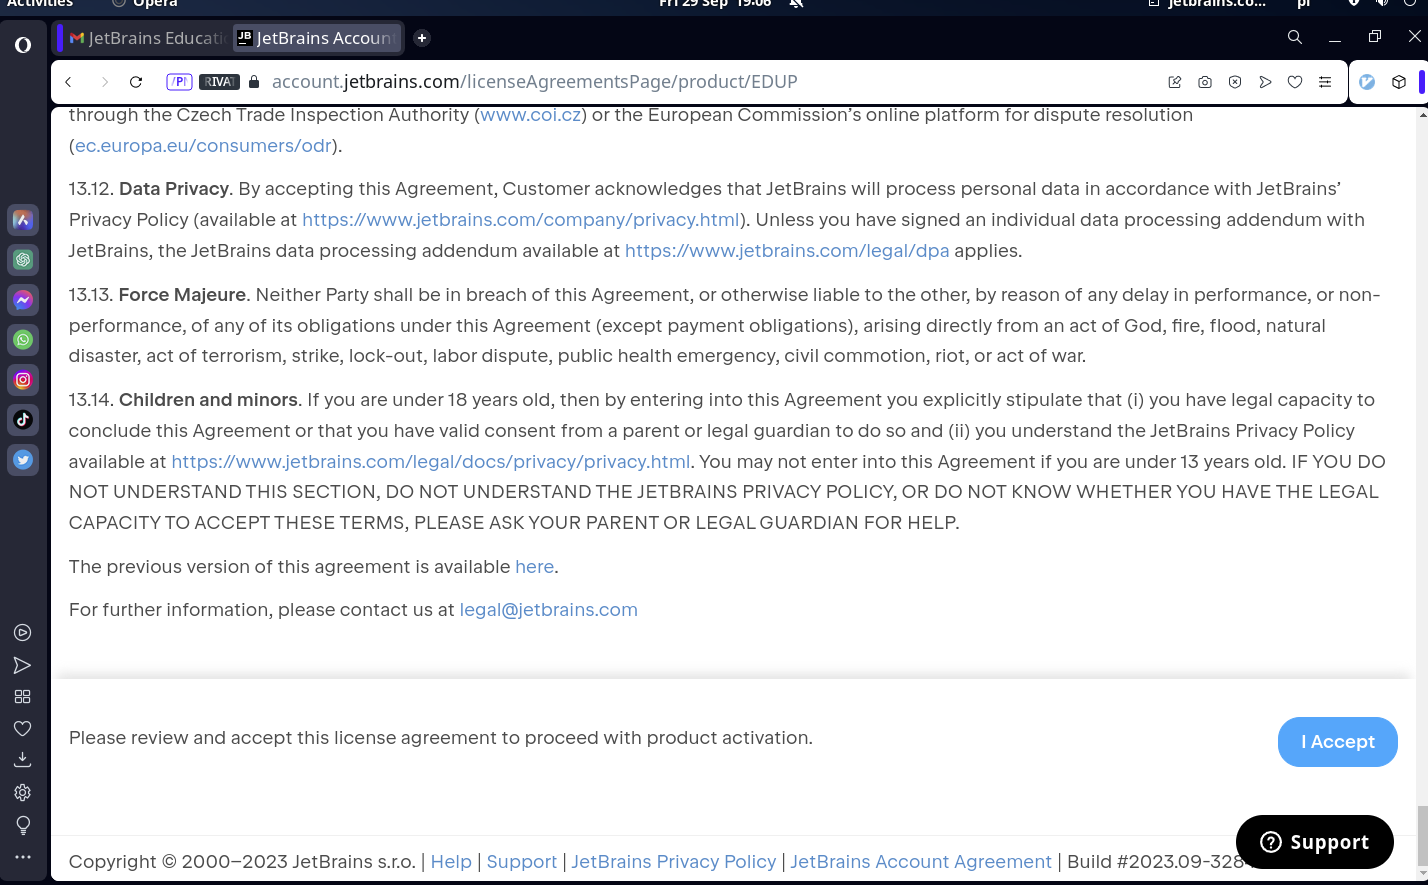This screenshot has height=885, width=1428.
Task: Open sidebar three-dots setup menu
Action: click(x=22, y=857)
